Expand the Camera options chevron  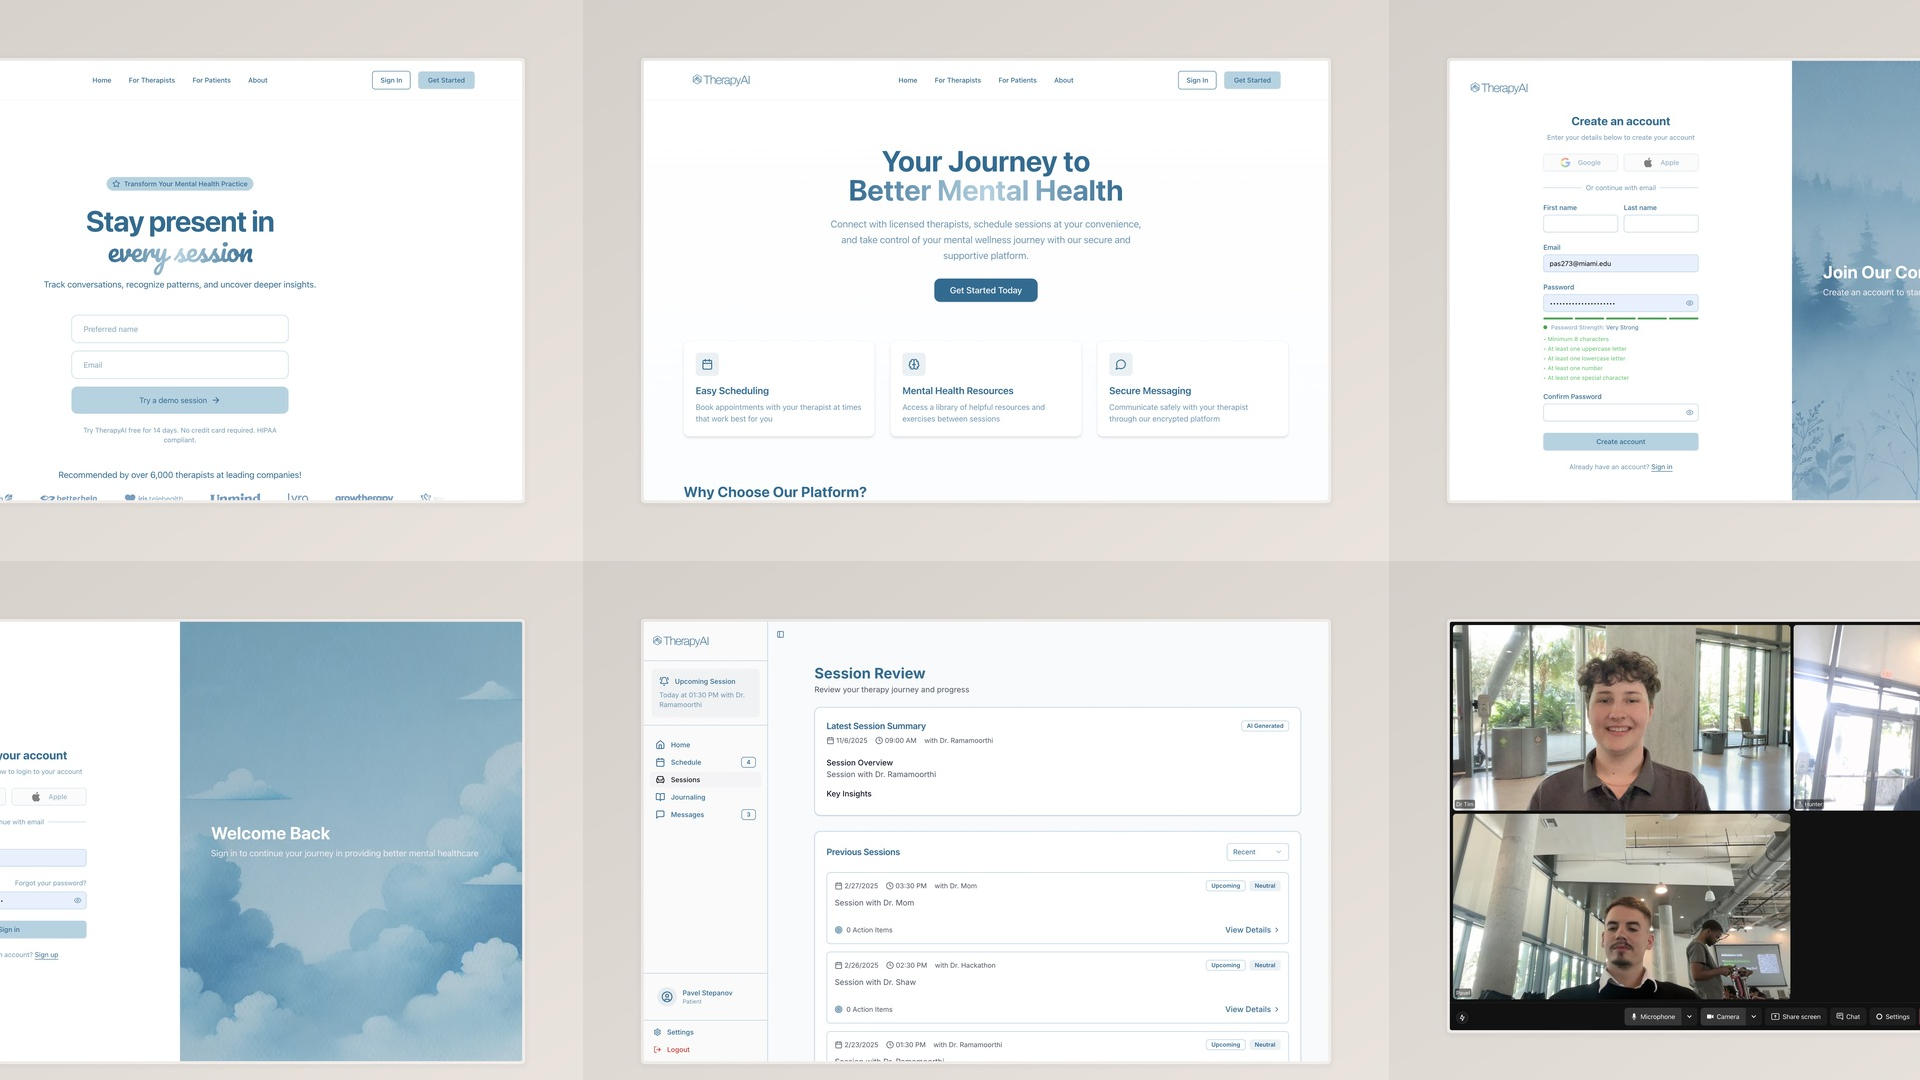coord(1753,1016)
